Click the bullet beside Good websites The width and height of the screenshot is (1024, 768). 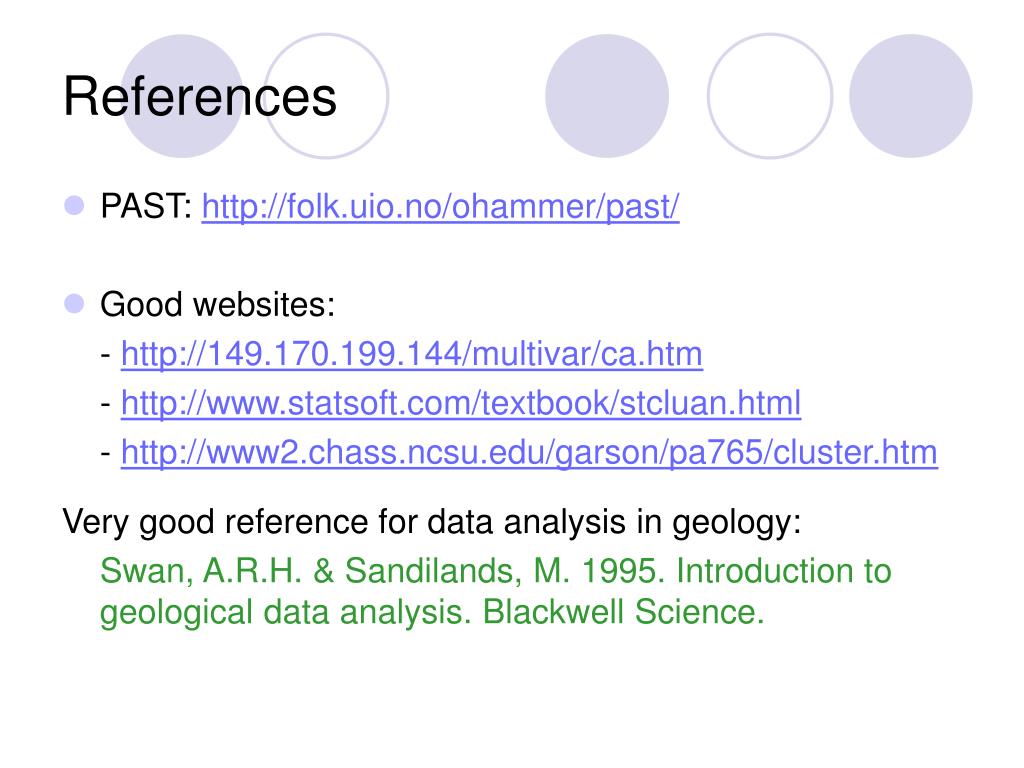pos(74,304)
